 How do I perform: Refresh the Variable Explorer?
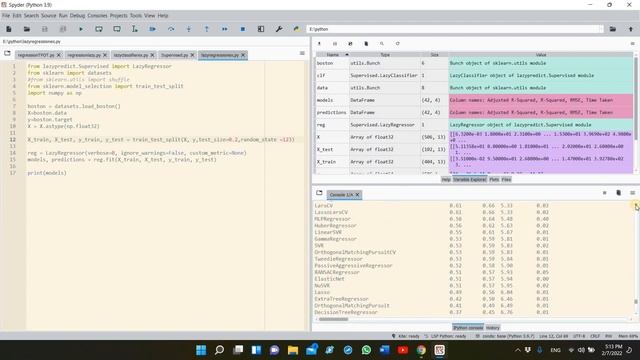(398, 44)
